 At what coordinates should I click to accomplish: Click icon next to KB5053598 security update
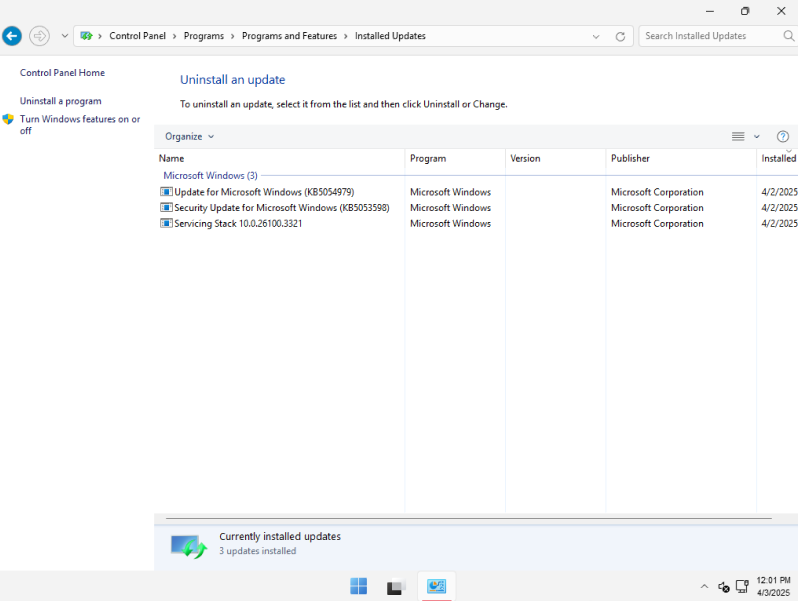(x=166, y=208)
